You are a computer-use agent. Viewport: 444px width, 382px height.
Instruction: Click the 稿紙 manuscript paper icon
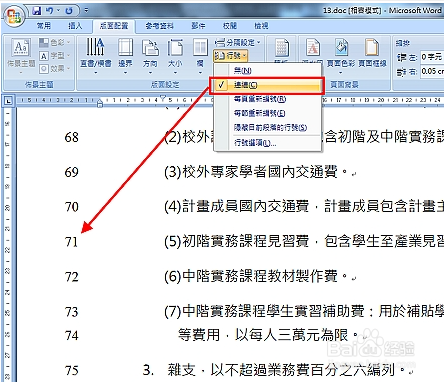(x=282, y=49)
